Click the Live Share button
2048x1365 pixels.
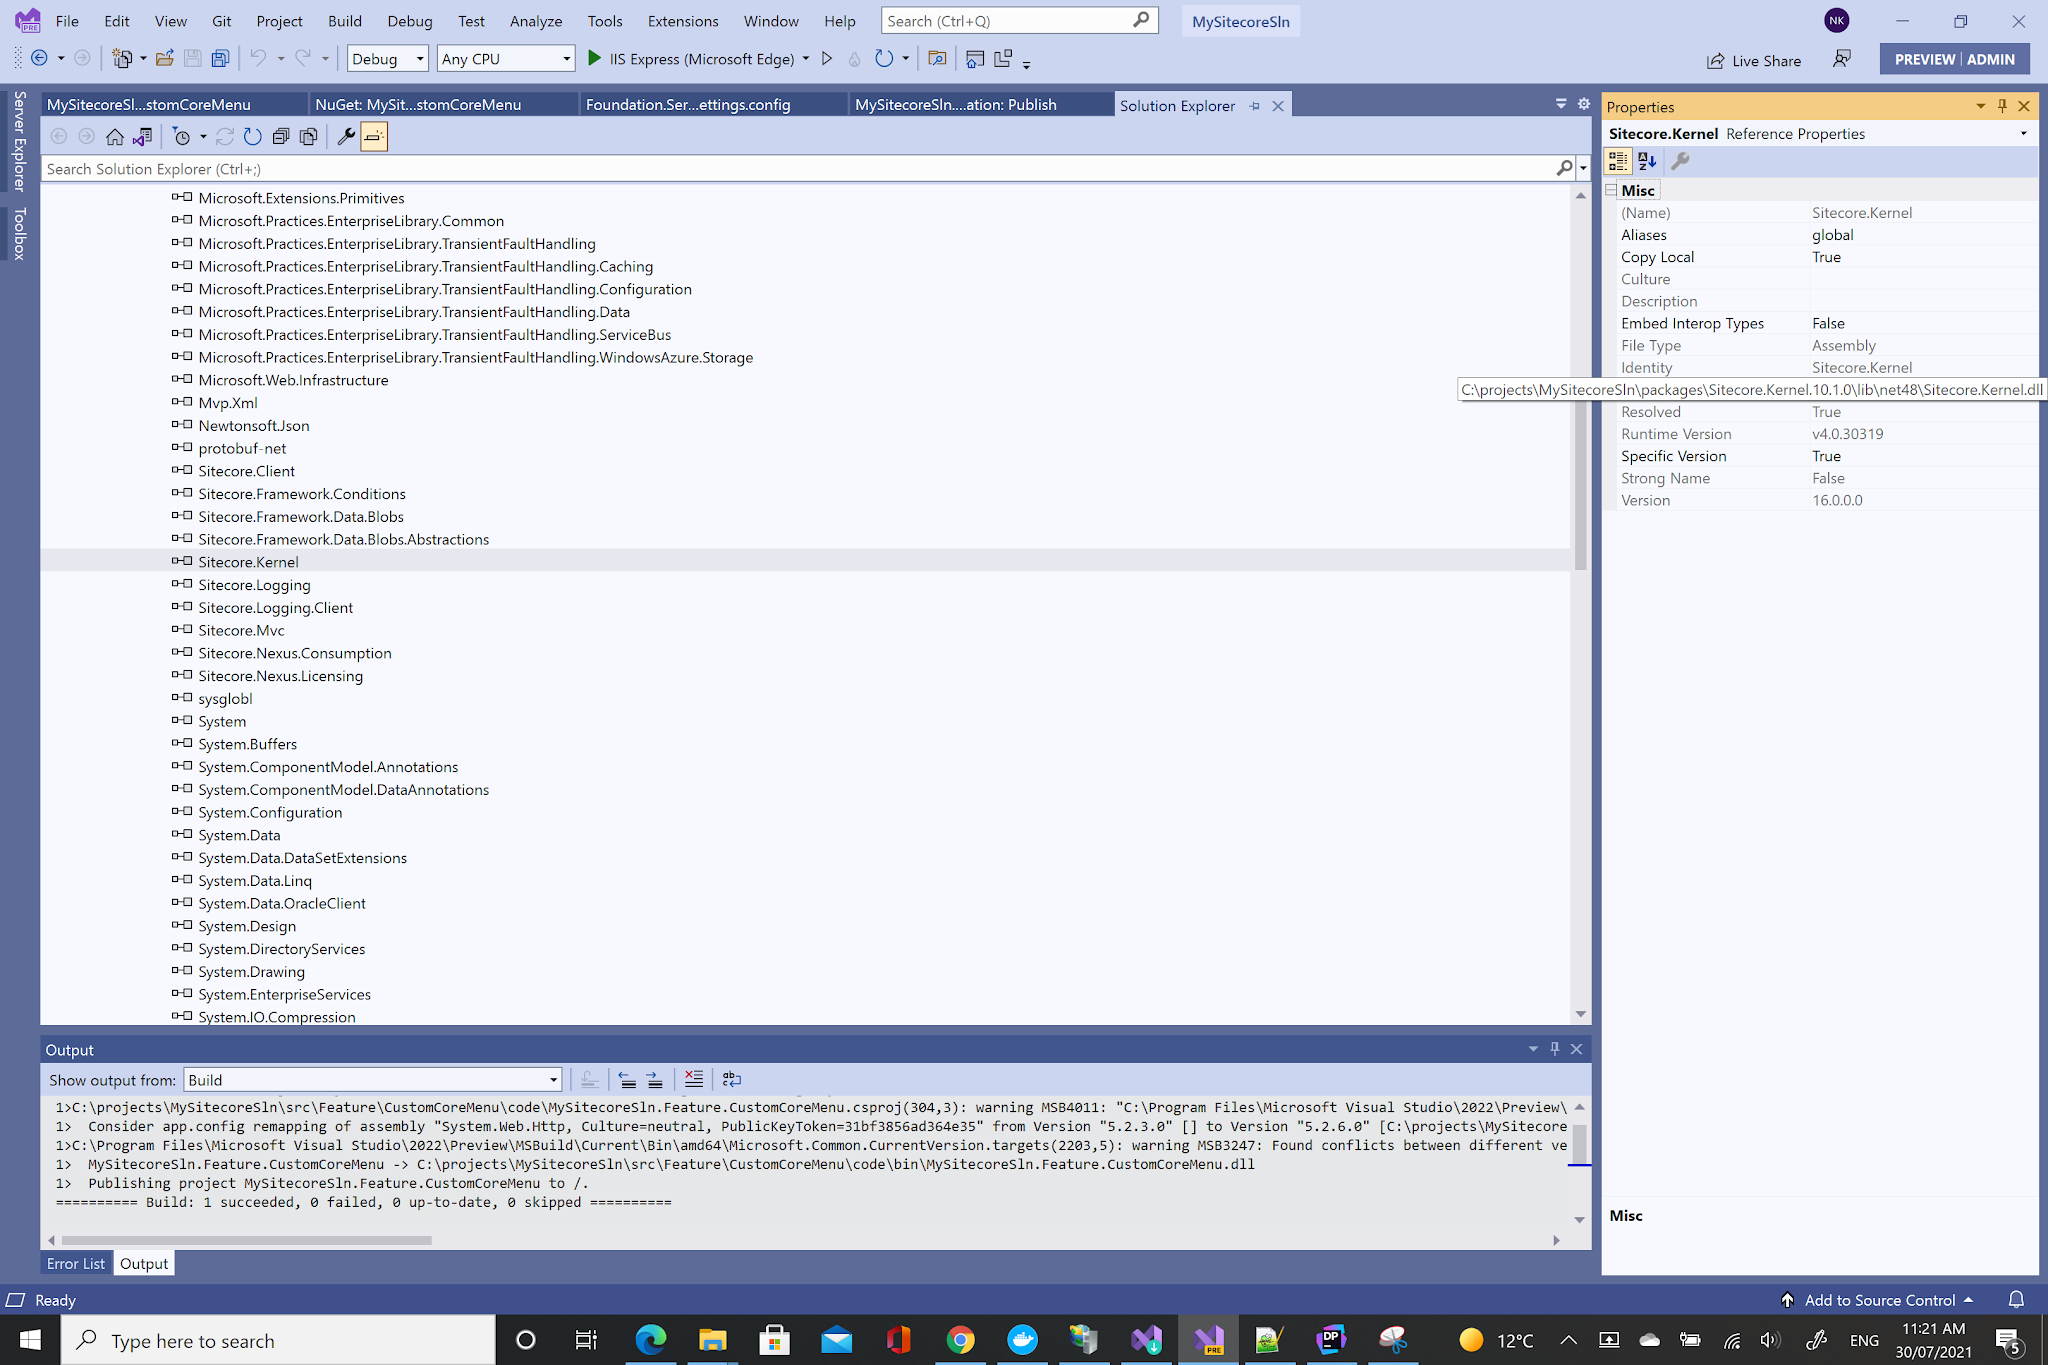[x=1755, y=60]
